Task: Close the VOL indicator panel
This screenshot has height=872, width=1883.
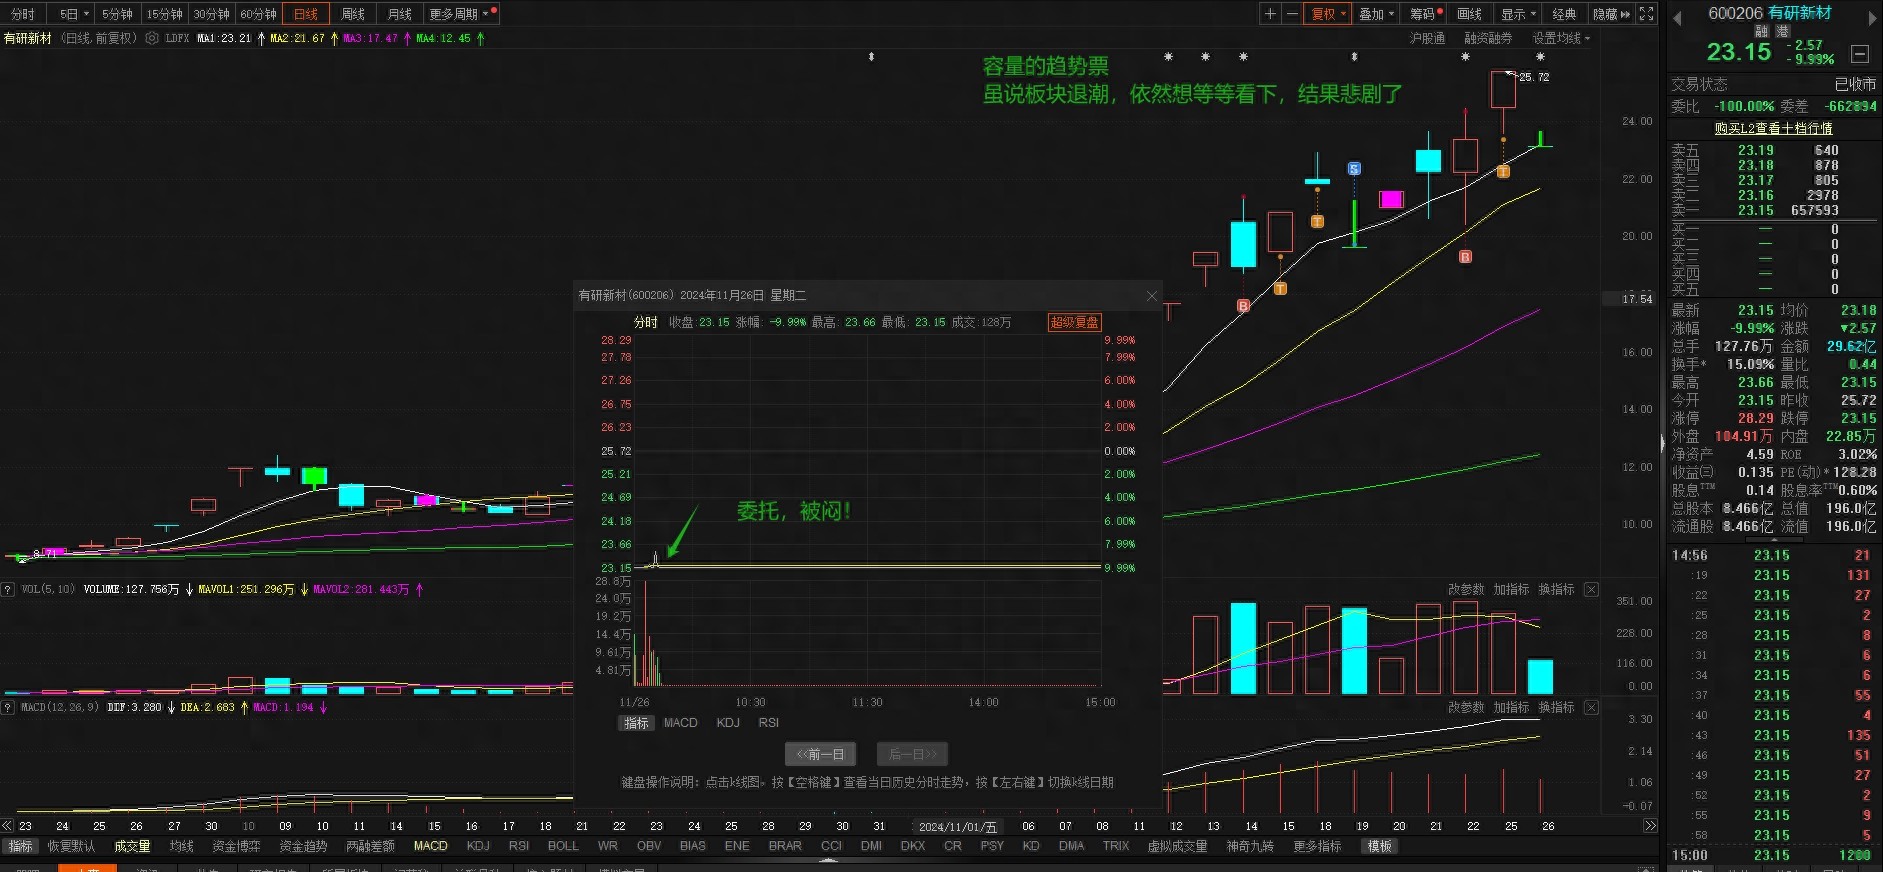Action: pos(1591,590)
